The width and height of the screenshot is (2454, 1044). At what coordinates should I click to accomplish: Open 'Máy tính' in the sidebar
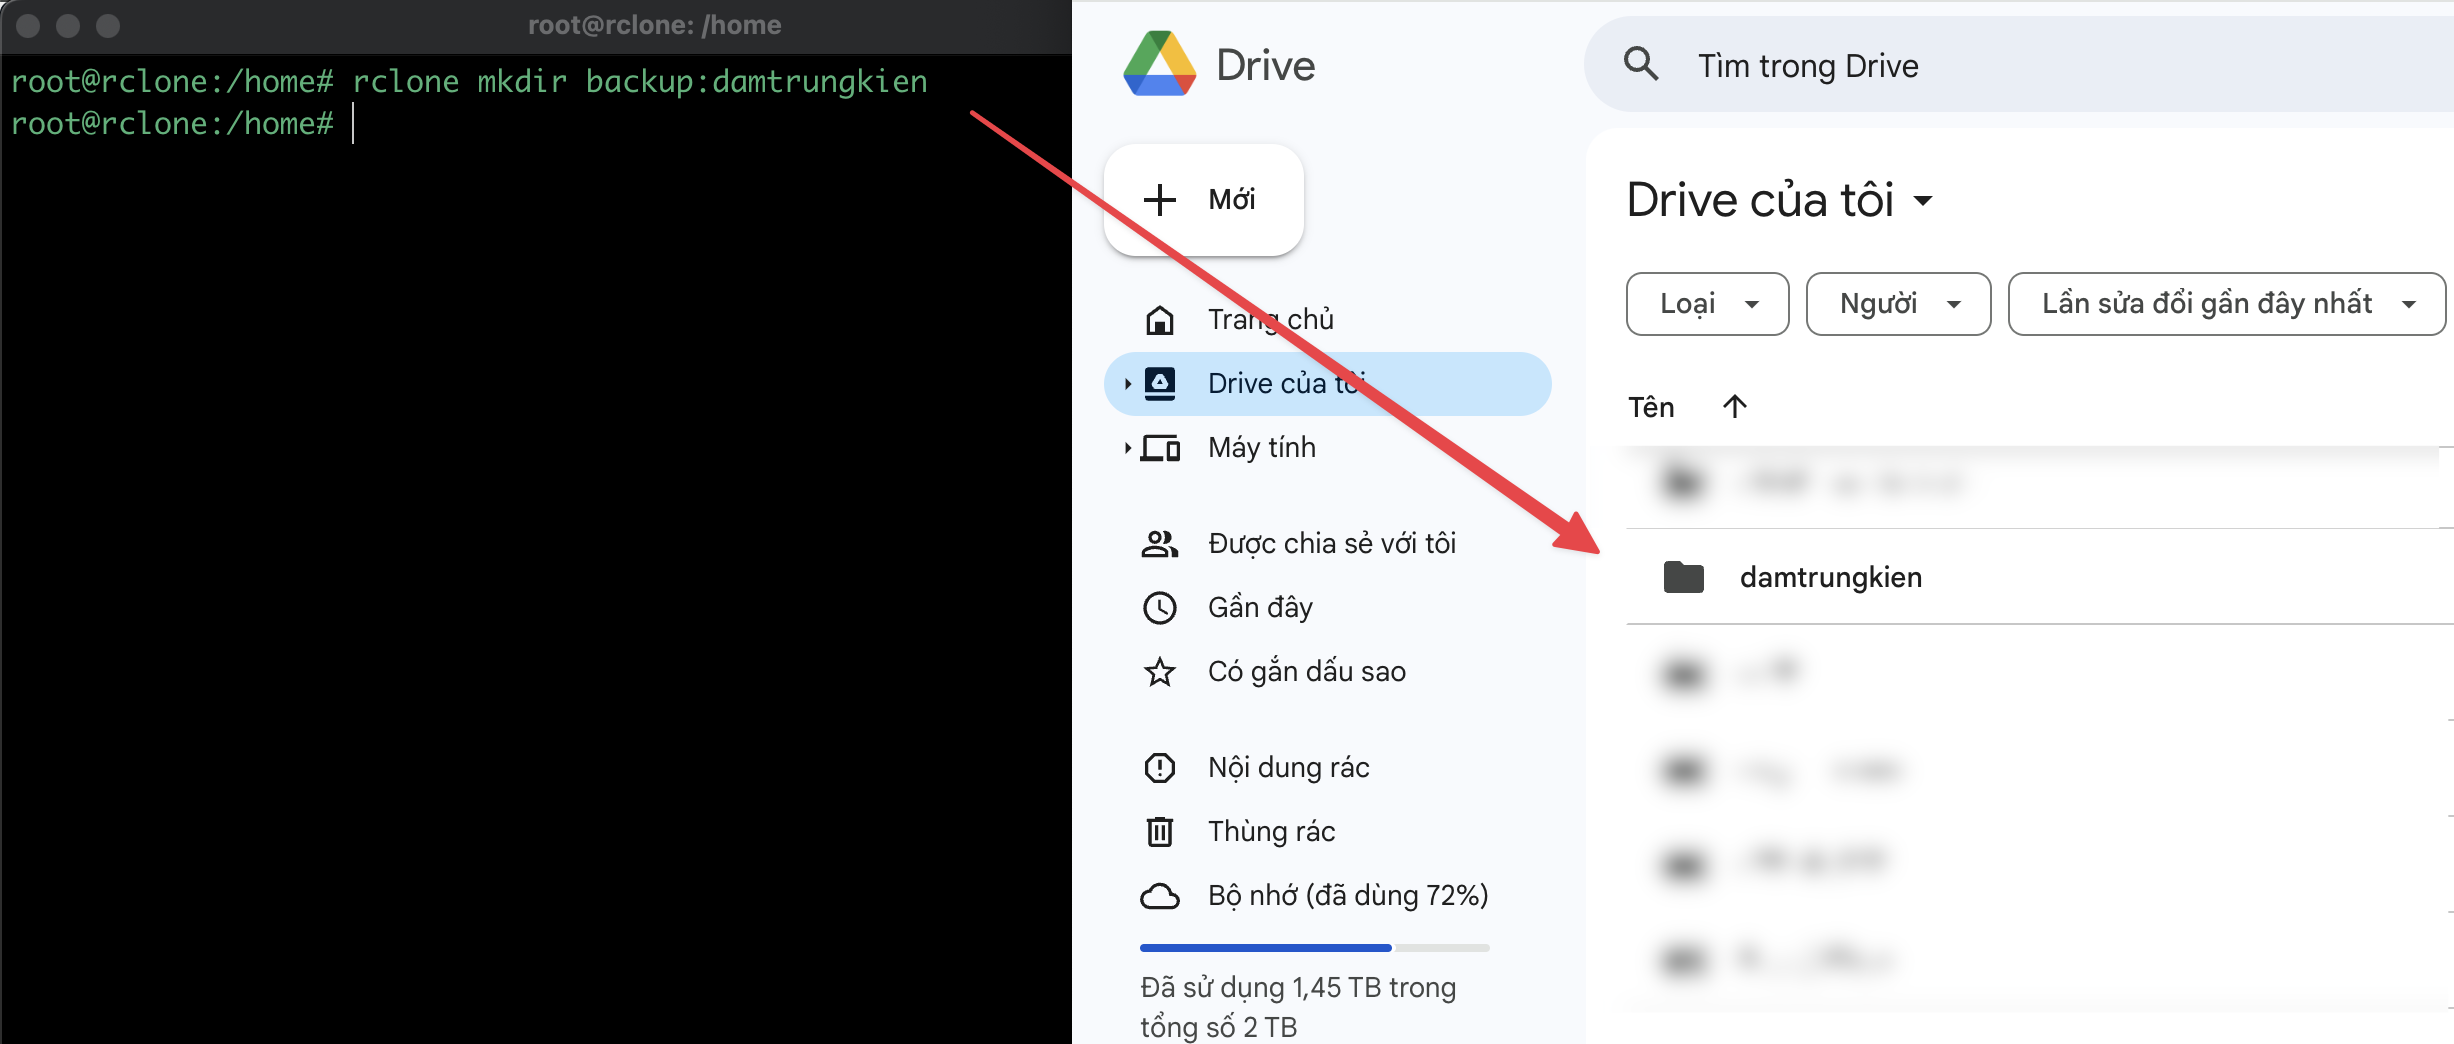(1327, 448)
